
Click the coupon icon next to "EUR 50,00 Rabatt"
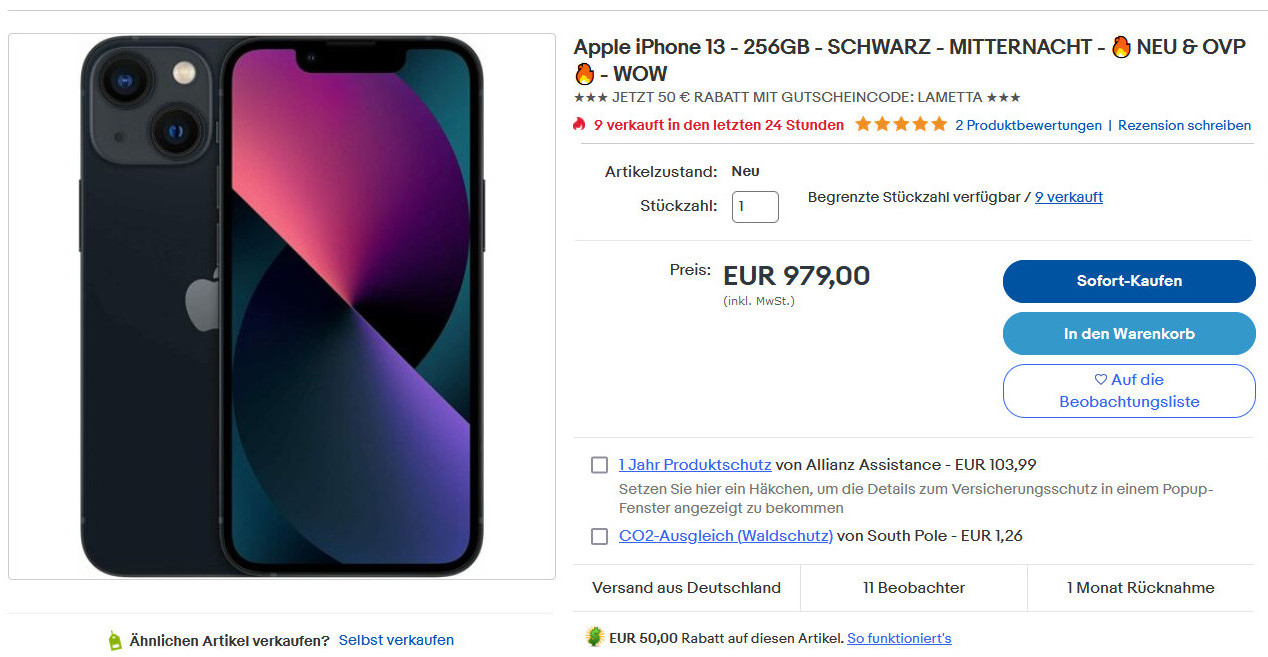point(595,638)
